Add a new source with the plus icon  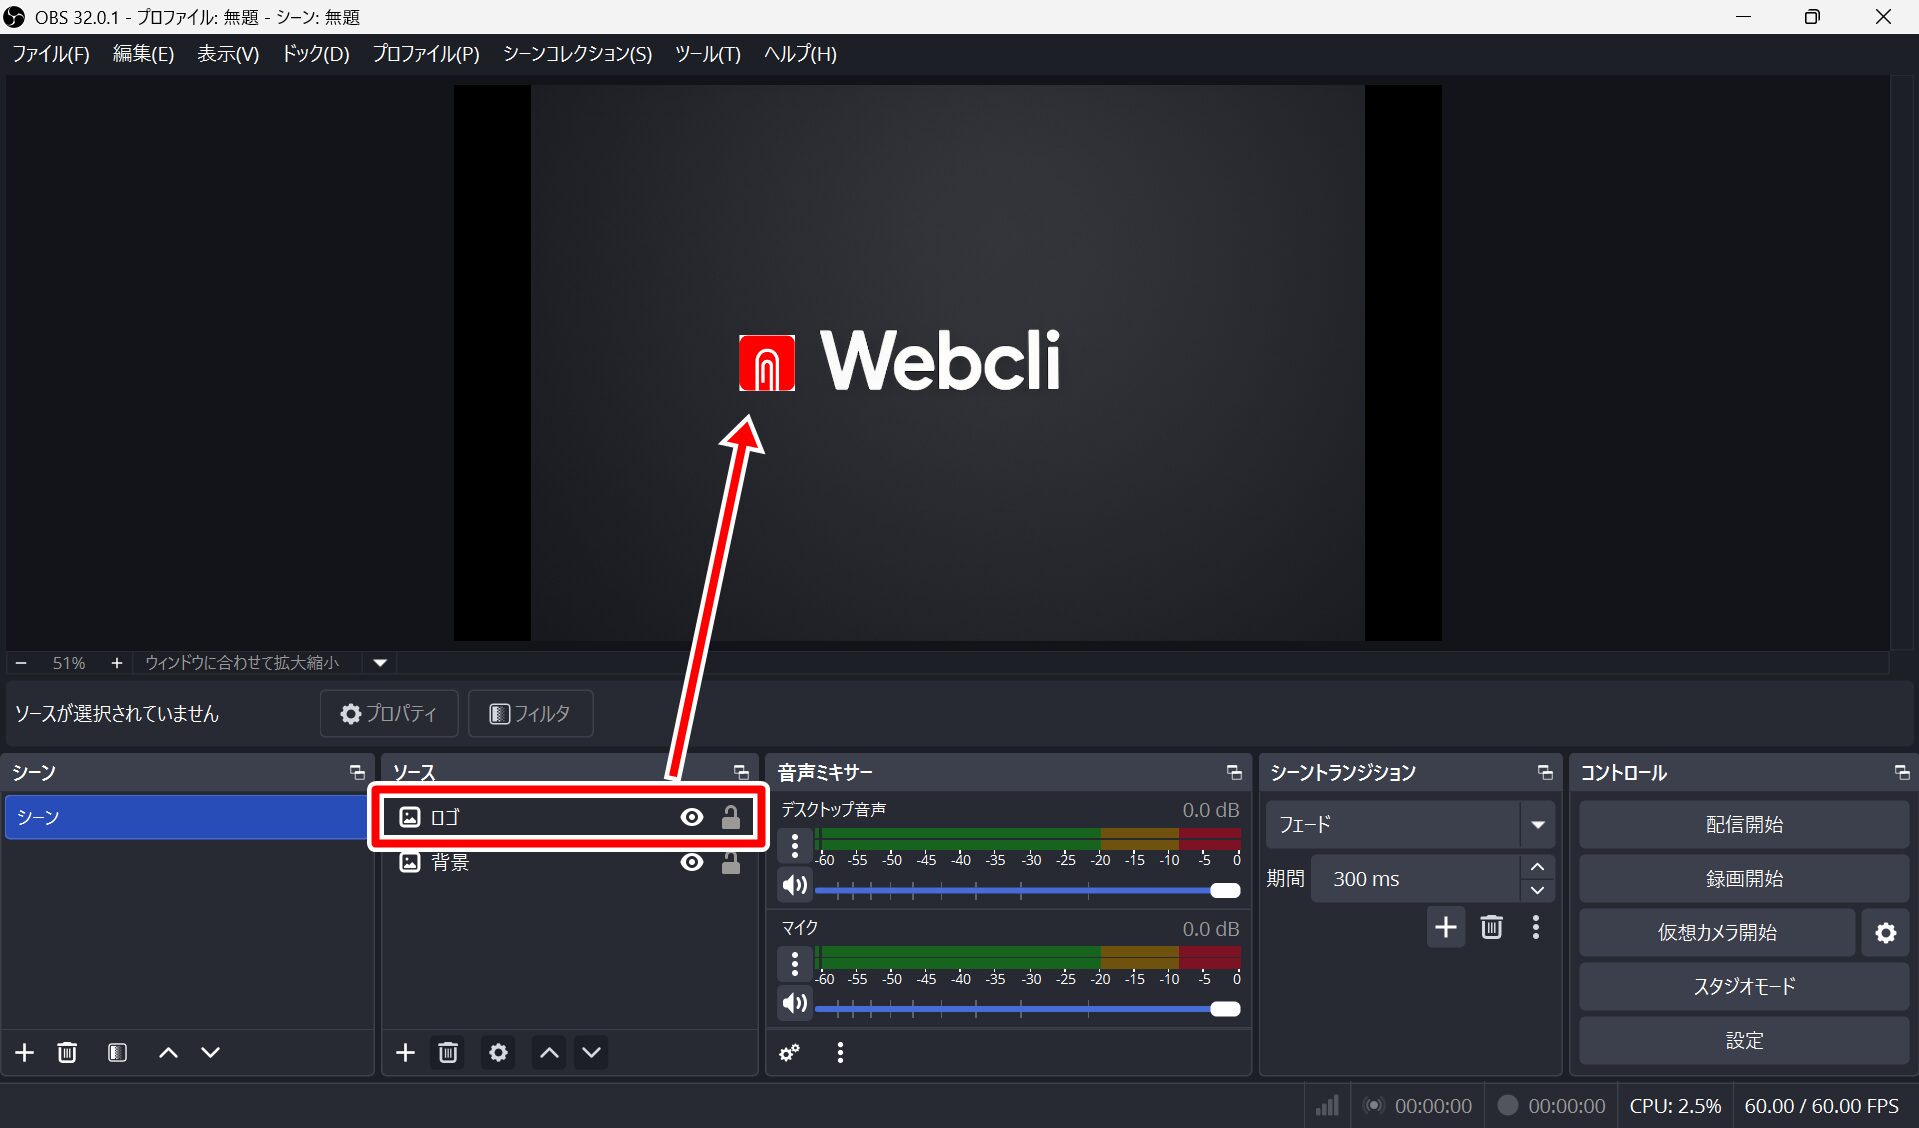pyautogui.click(x=405, y=1052)
